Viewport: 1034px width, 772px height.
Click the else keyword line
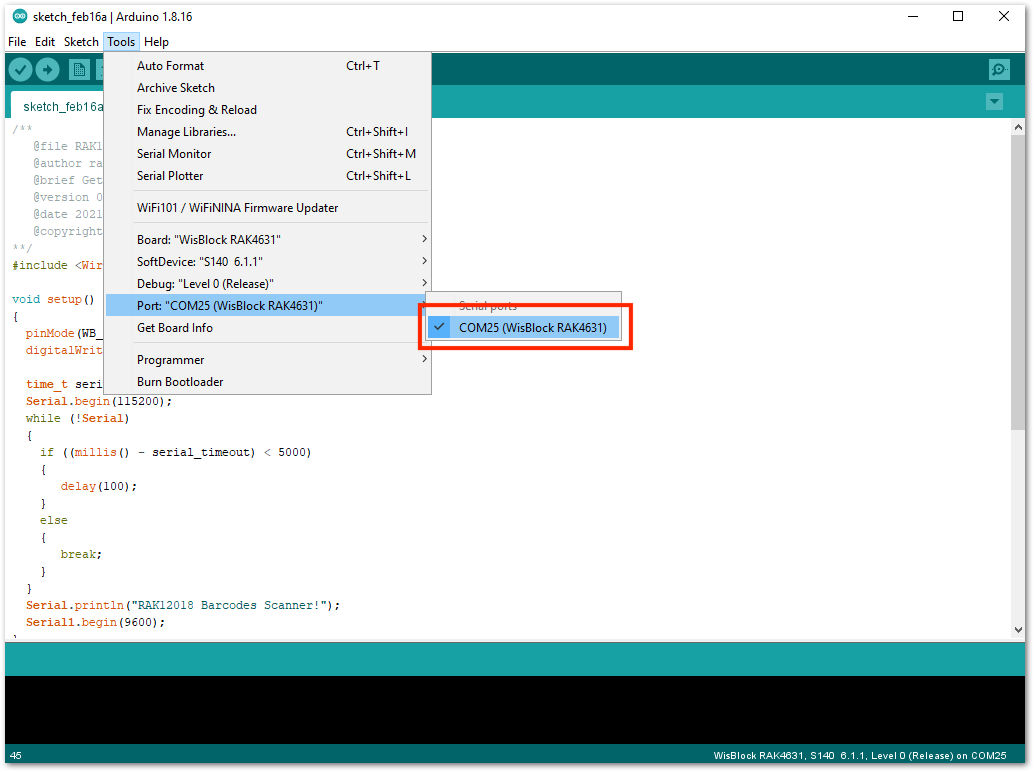point(53,521)
